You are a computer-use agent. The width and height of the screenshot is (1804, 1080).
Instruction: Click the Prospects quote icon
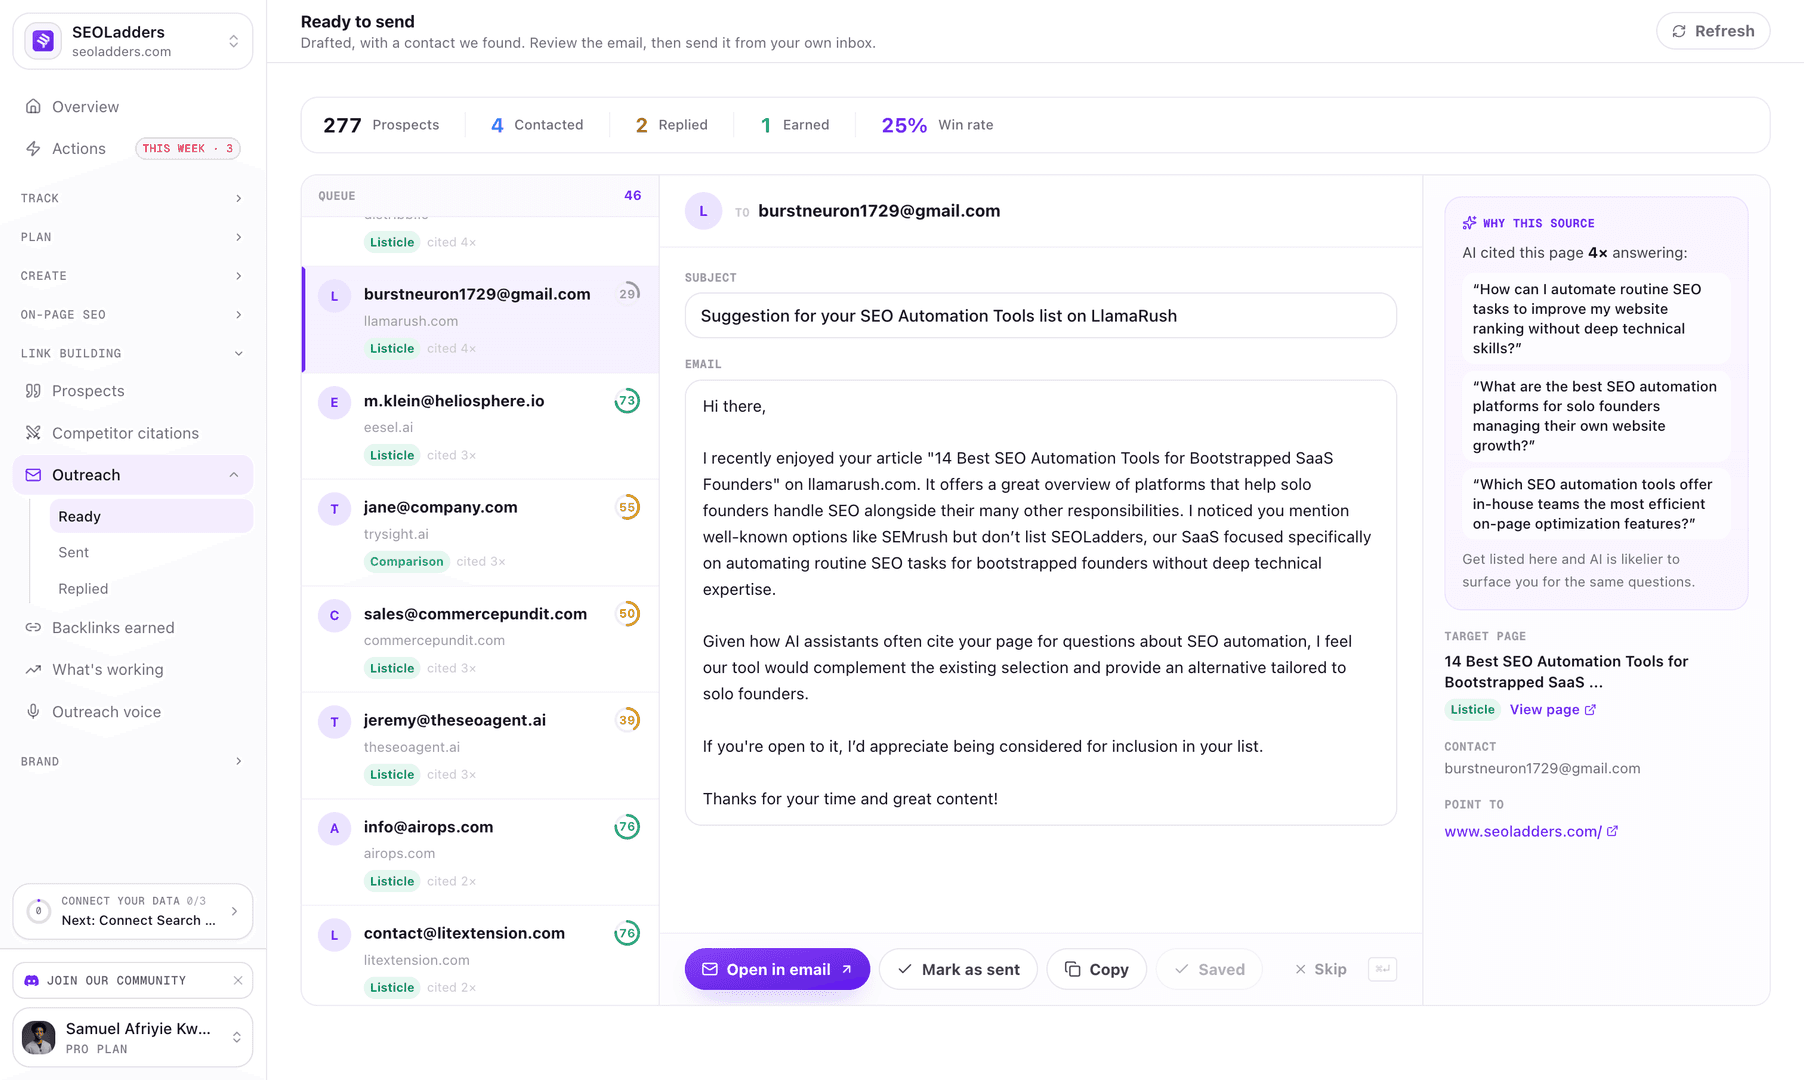coord(33,391)
